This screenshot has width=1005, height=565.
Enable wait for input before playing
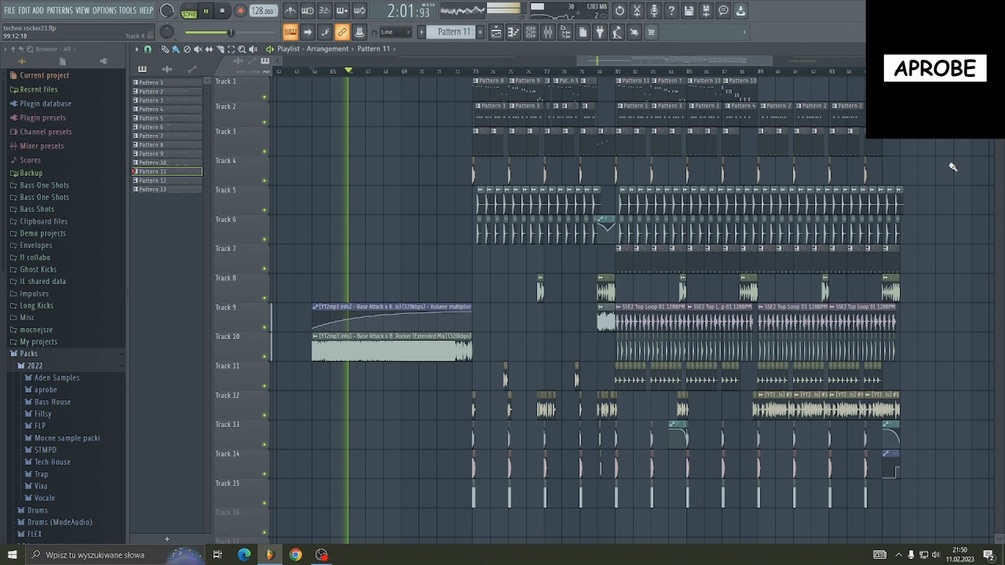[308, 10]
